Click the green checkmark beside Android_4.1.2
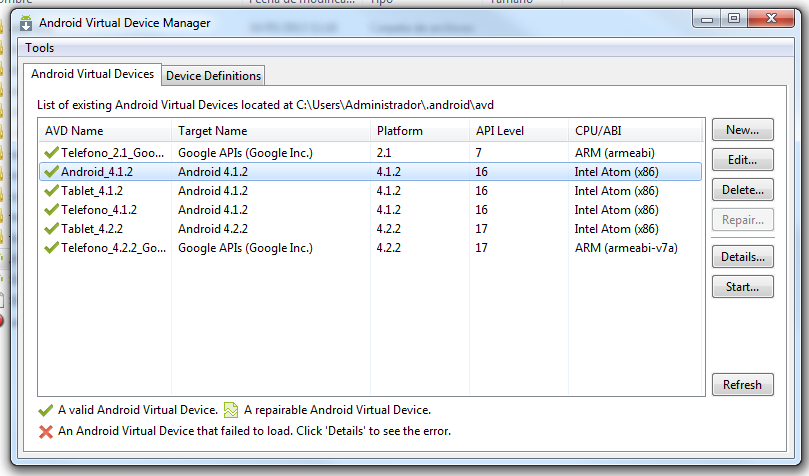Image resolution: width=809 pixels, height=476 pixels. (51, 172)
